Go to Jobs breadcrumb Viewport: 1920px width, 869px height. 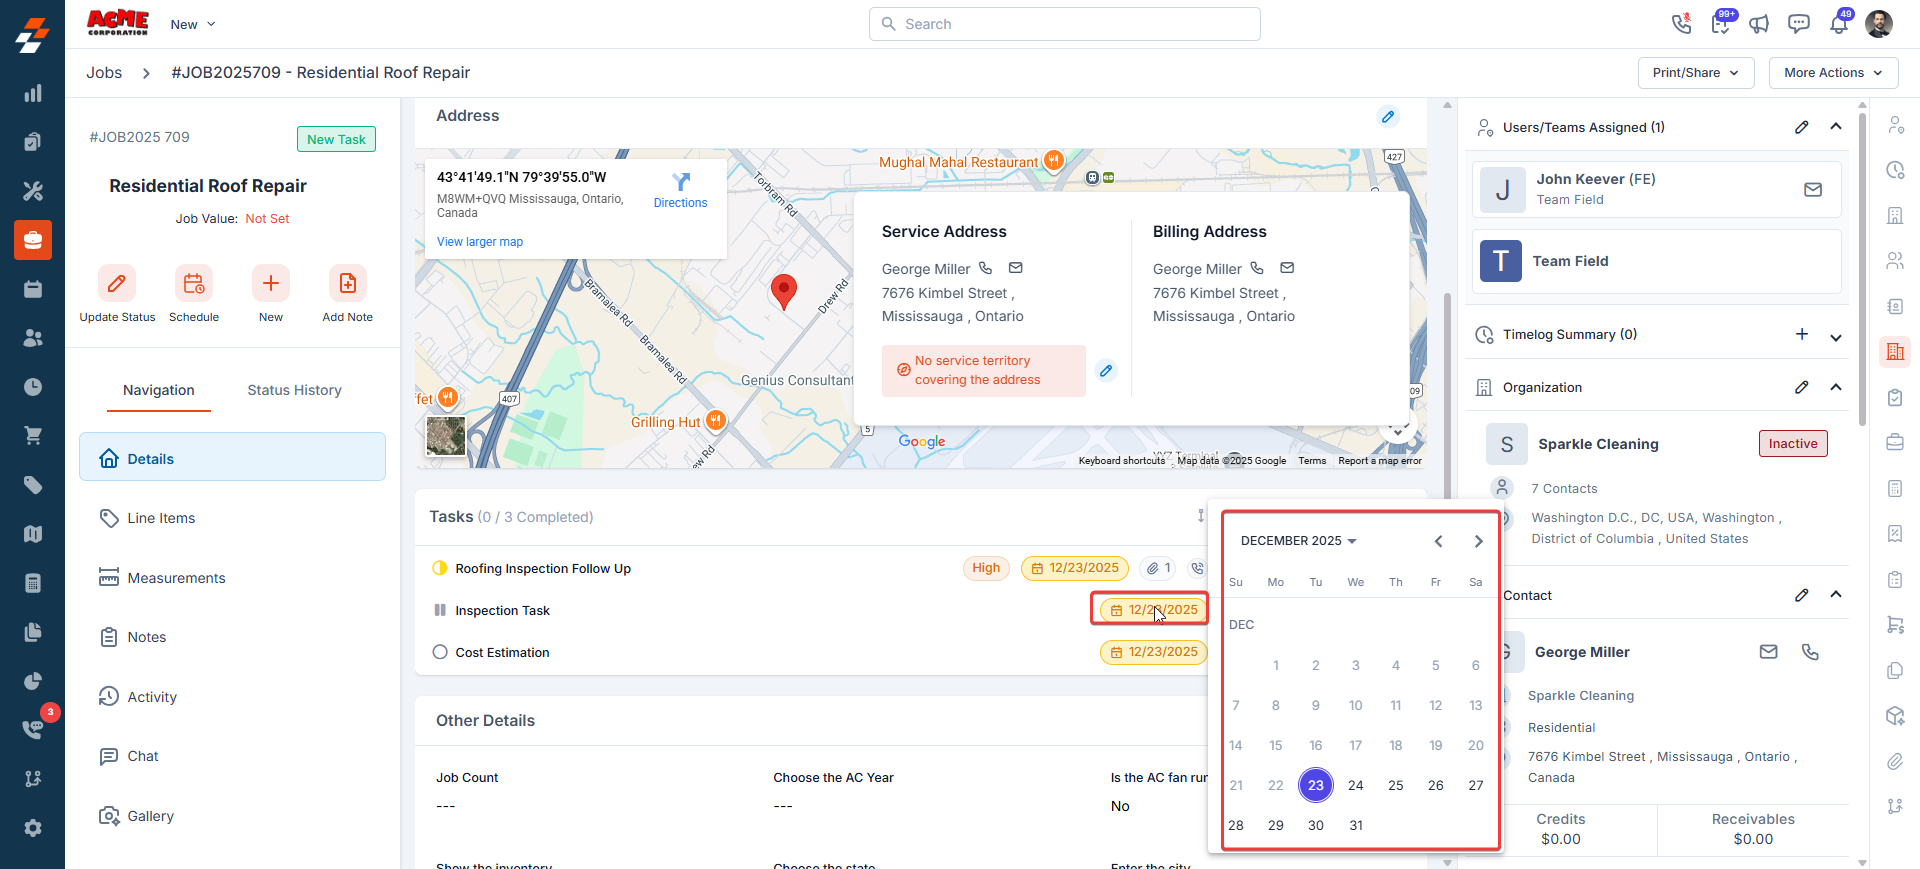point(104,73)
